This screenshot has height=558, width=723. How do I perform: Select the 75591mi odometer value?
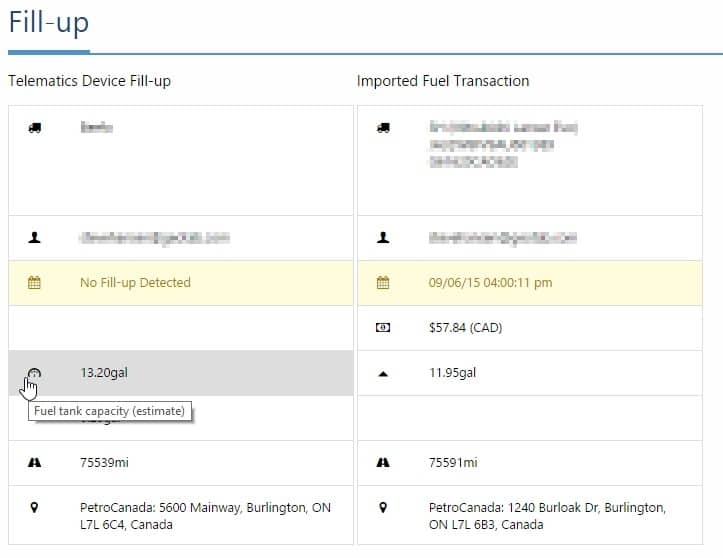click(x=453, y=463)
